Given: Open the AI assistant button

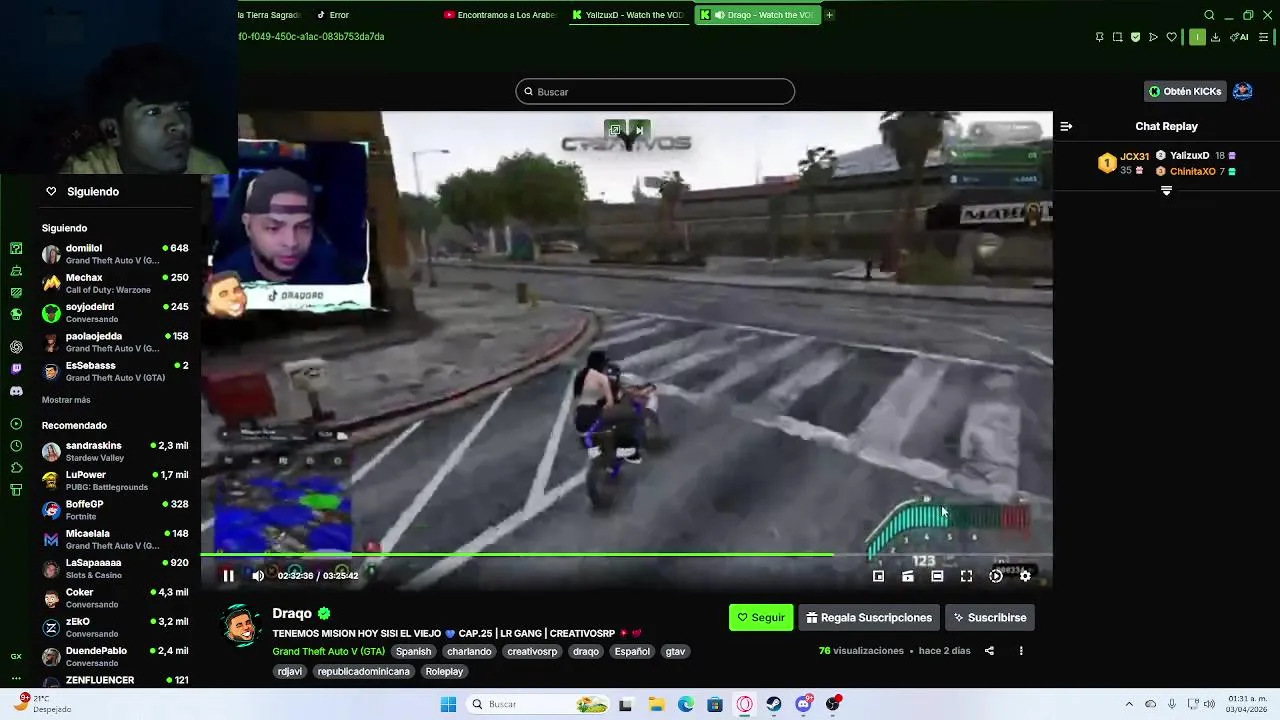Looking at the screenshot, I should point(1239,37).
